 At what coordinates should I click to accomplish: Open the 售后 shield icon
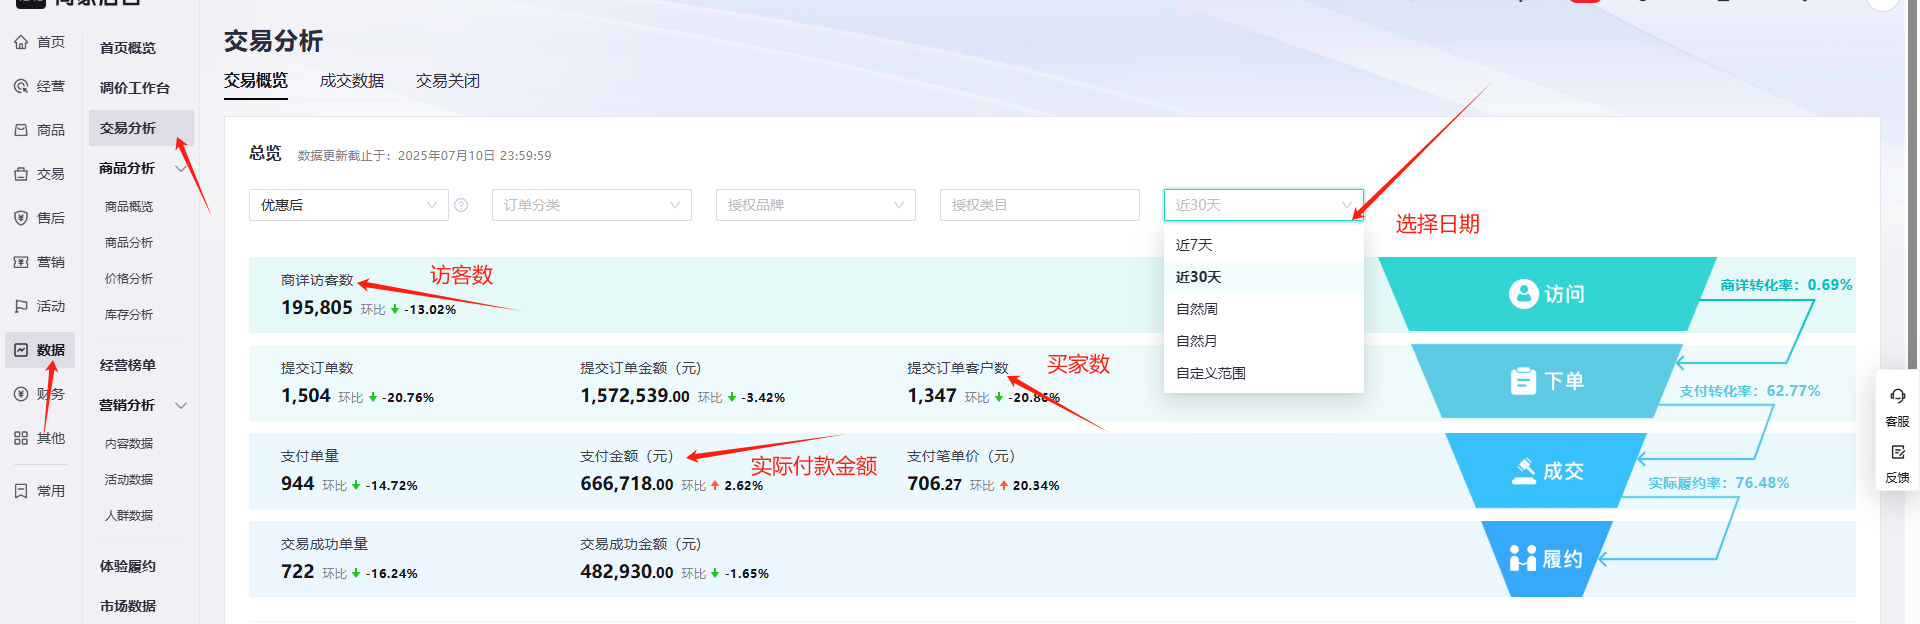(21, 218)
